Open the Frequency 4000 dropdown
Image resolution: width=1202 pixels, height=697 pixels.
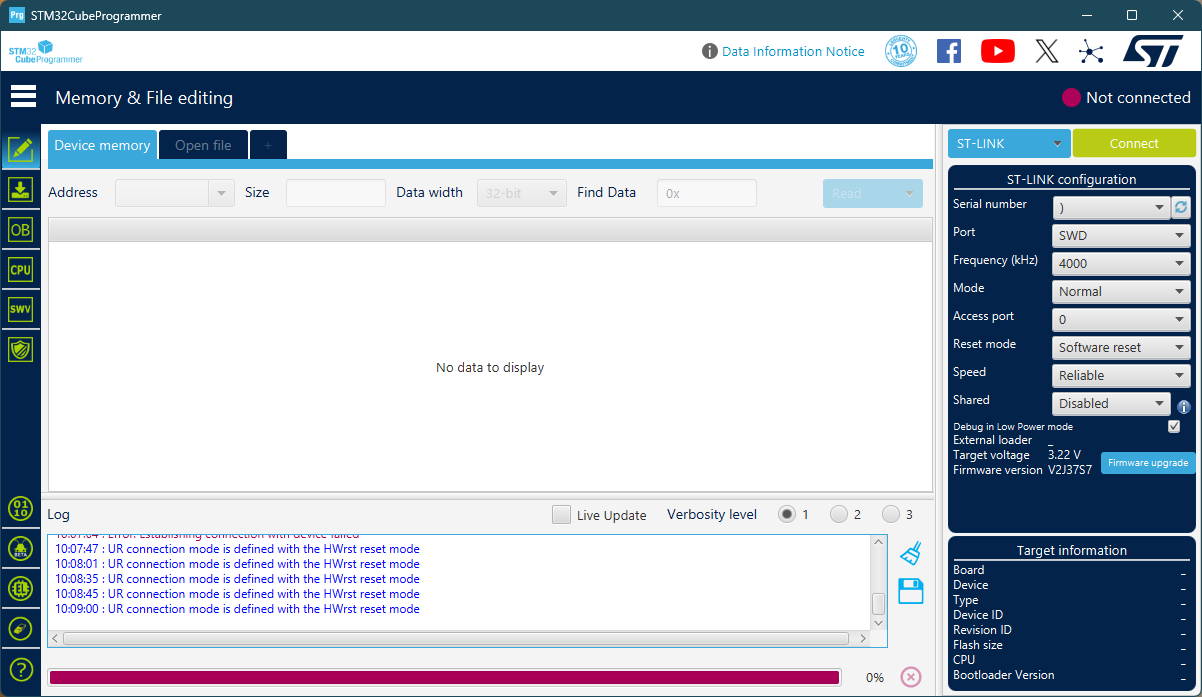pyautogui.click(x=1121, y=263)
